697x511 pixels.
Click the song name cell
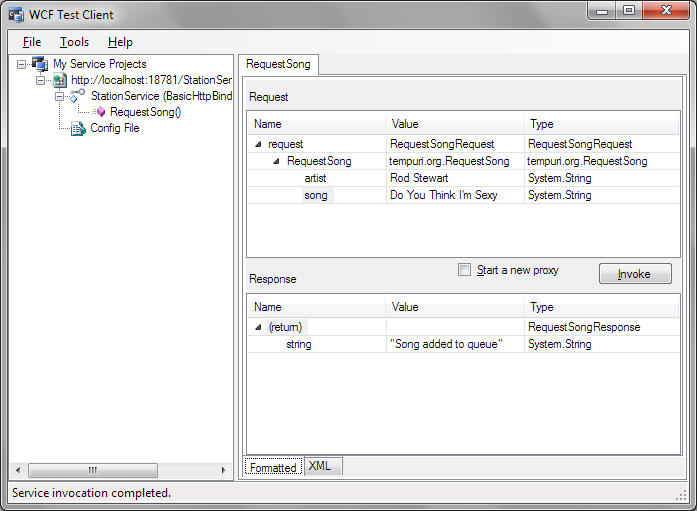coord(316,195)
